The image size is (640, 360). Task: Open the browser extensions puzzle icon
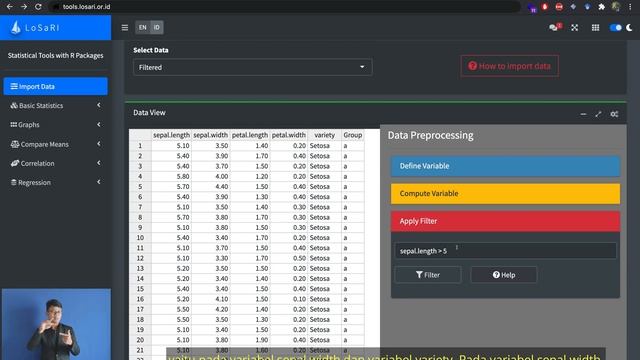pyautogui.click(x=601, y=7)
